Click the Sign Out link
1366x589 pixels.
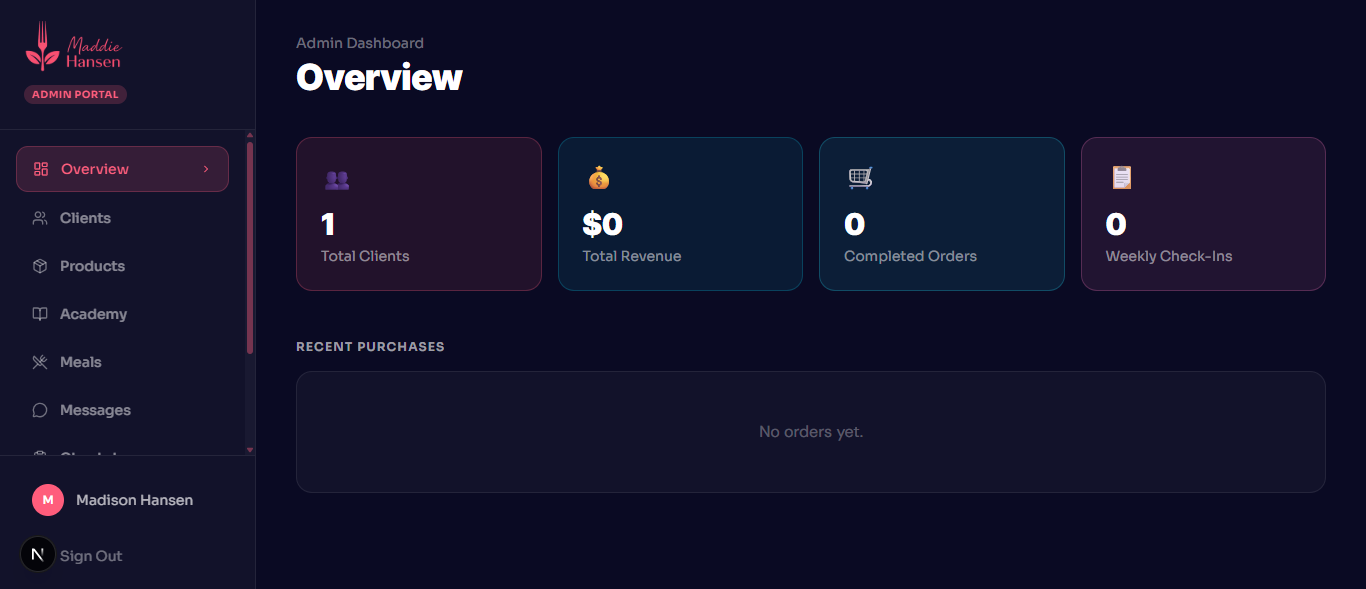click(x=91, y=556)
